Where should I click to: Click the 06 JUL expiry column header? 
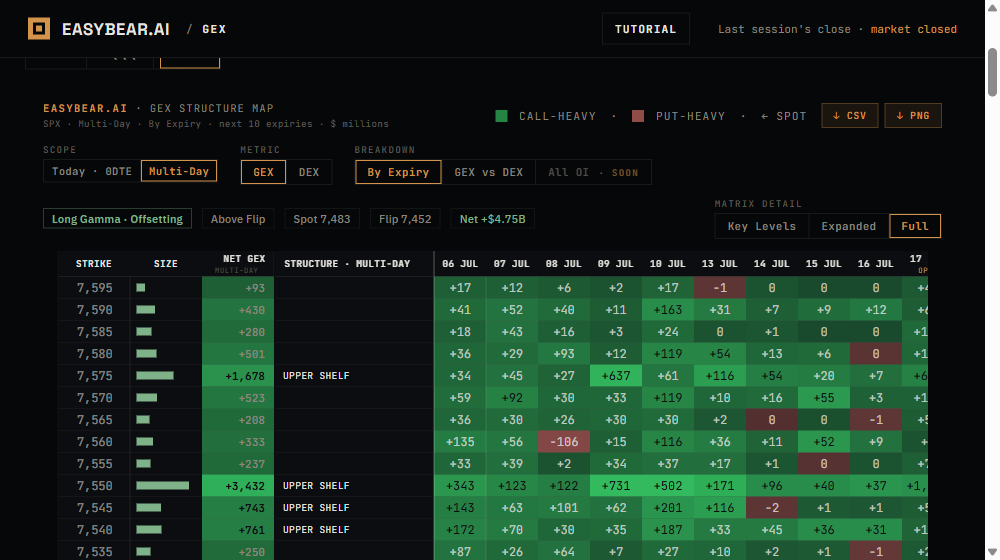(x=460, y=263)
